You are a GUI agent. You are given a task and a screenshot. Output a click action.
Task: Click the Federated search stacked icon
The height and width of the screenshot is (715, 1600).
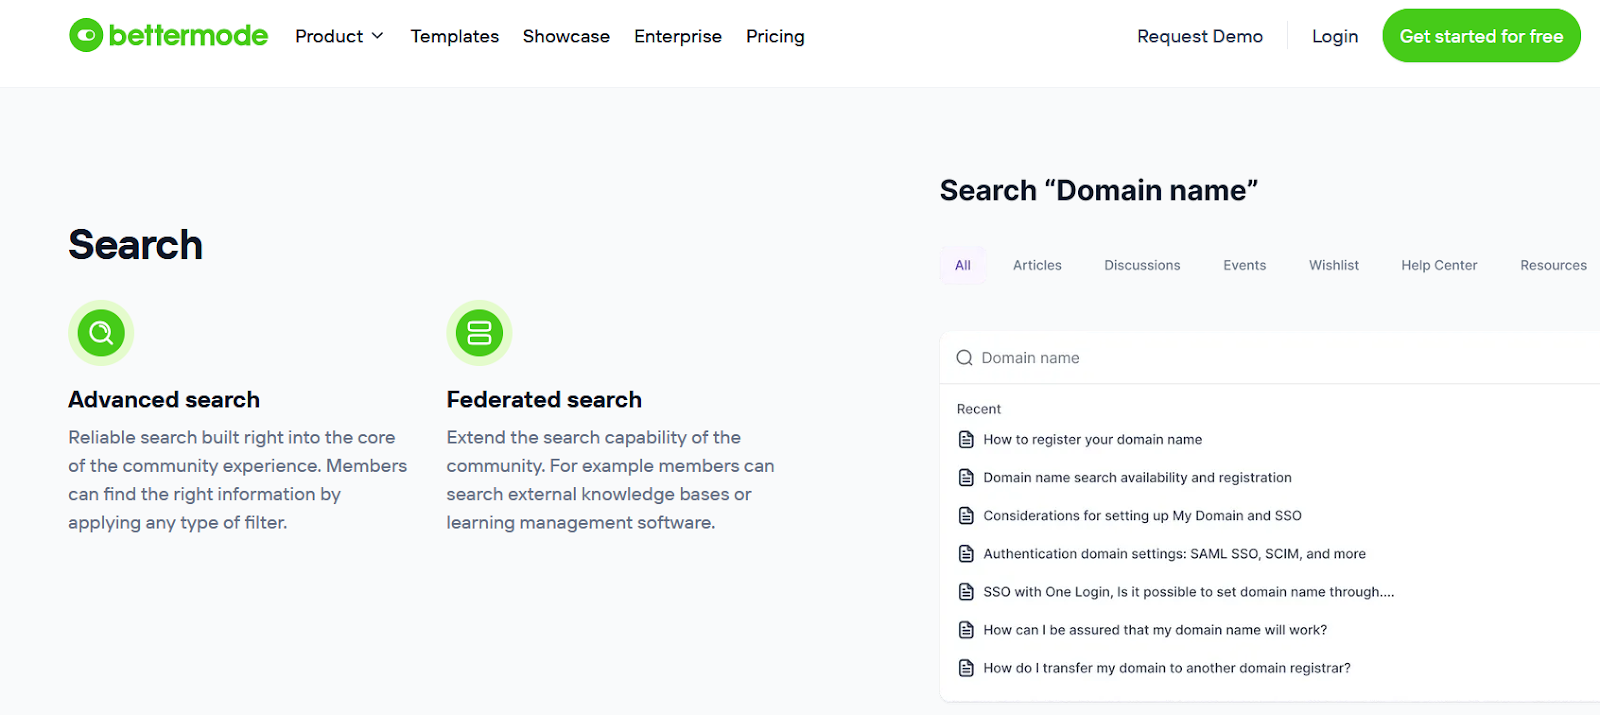(479, 332)
